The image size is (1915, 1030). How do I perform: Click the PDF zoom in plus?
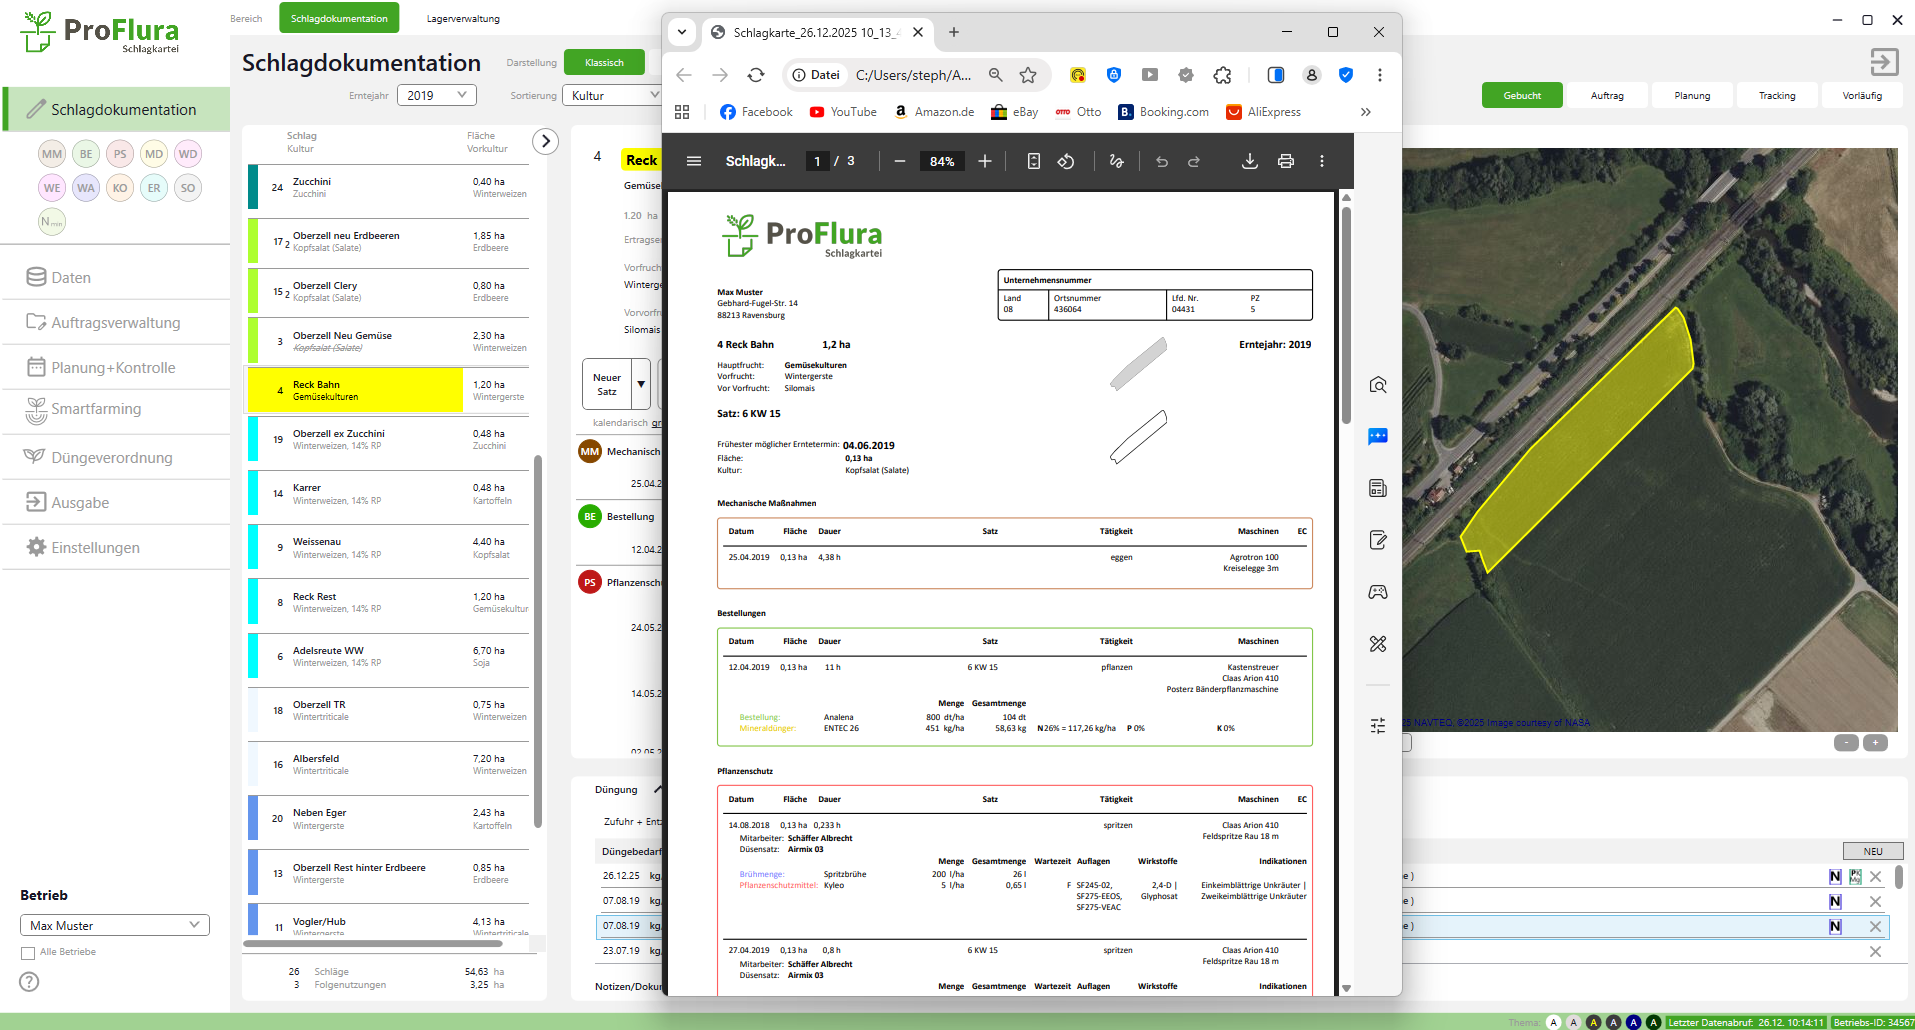point(985,161)
